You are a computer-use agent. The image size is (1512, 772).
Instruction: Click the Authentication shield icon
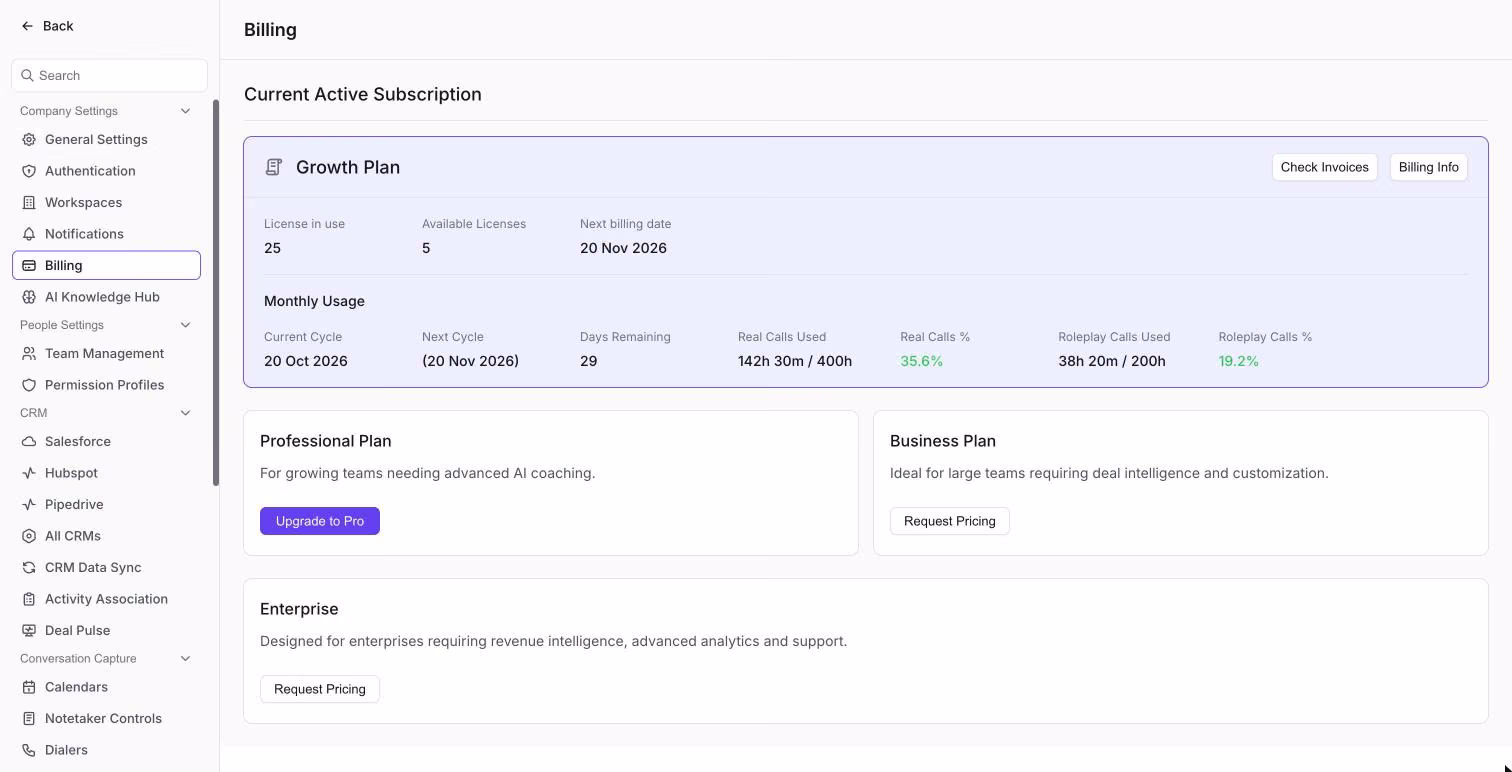29,171
